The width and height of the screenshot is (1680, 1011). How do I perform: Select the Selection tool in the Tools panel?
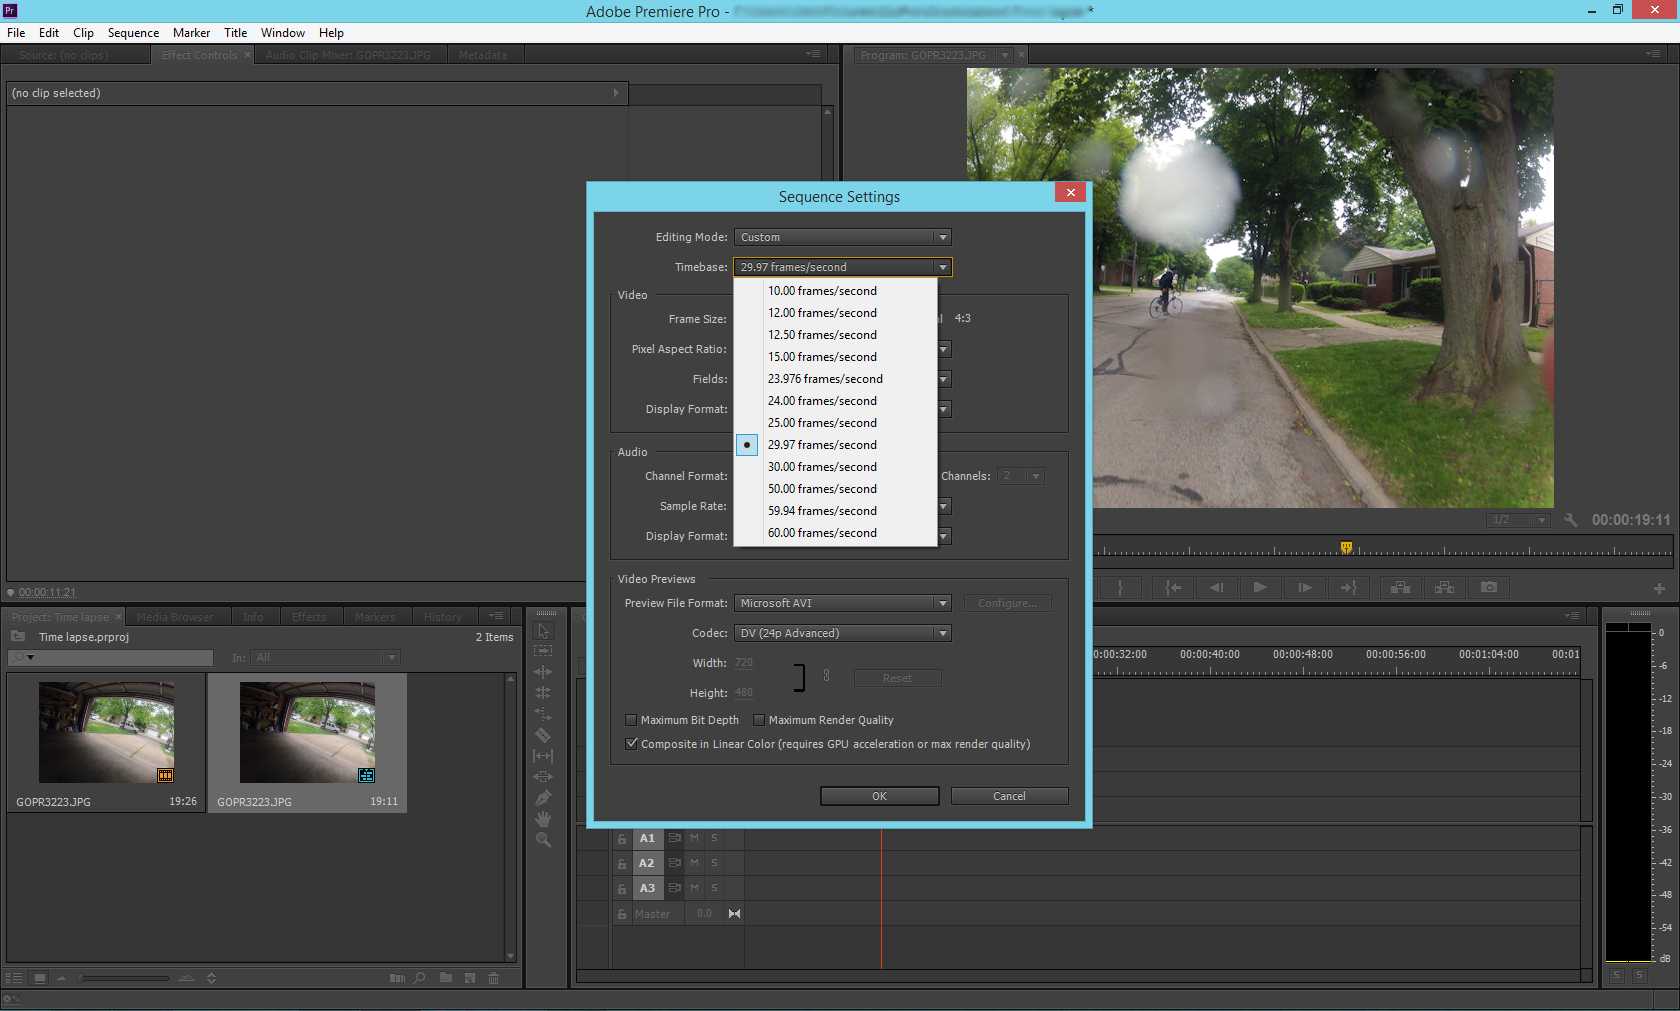coord(543,631)
